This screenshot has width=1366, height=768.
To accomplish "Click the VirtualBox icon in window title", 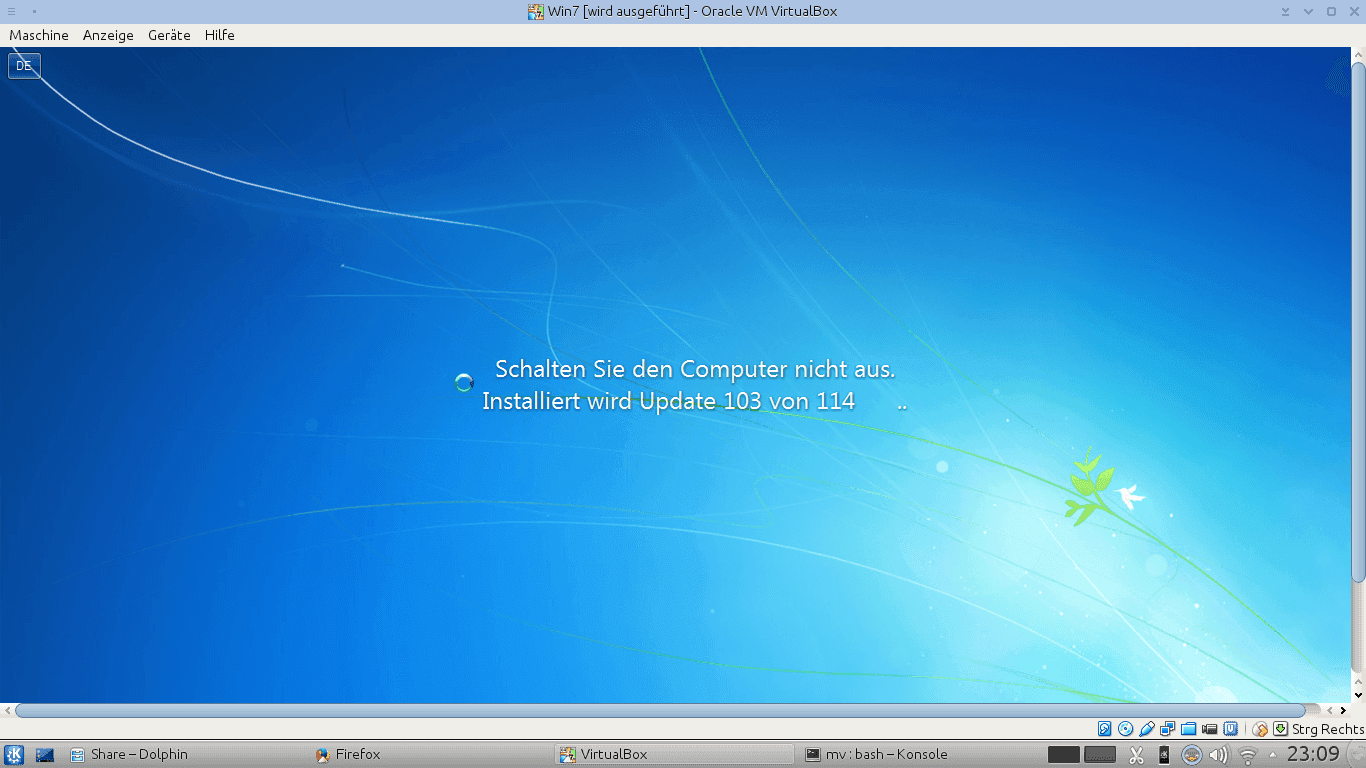I will coord(536,12).
